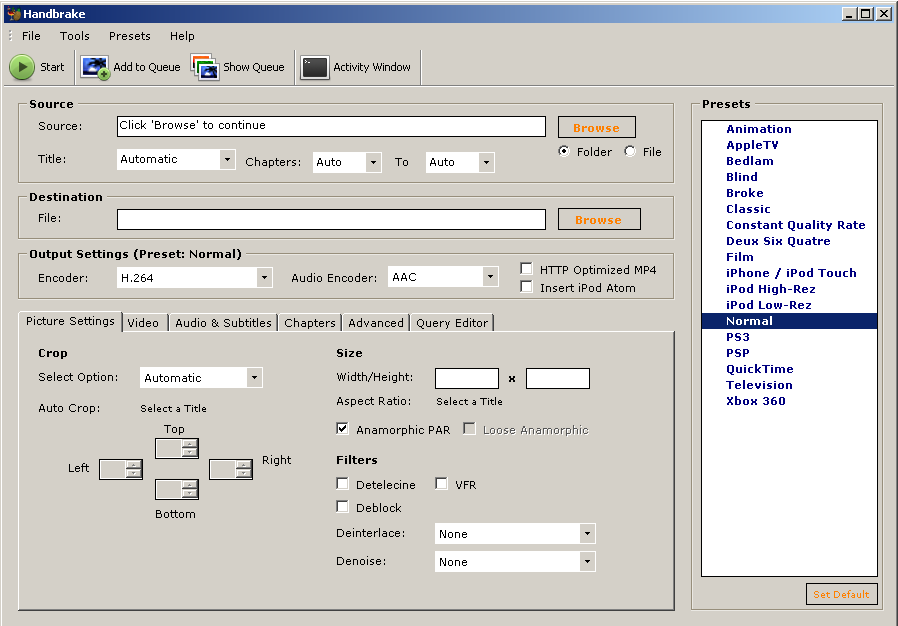This screenshot has height=626, width=898.
Task: Open the Audio Encoder AAC dropdown
Action: point(490,277)
